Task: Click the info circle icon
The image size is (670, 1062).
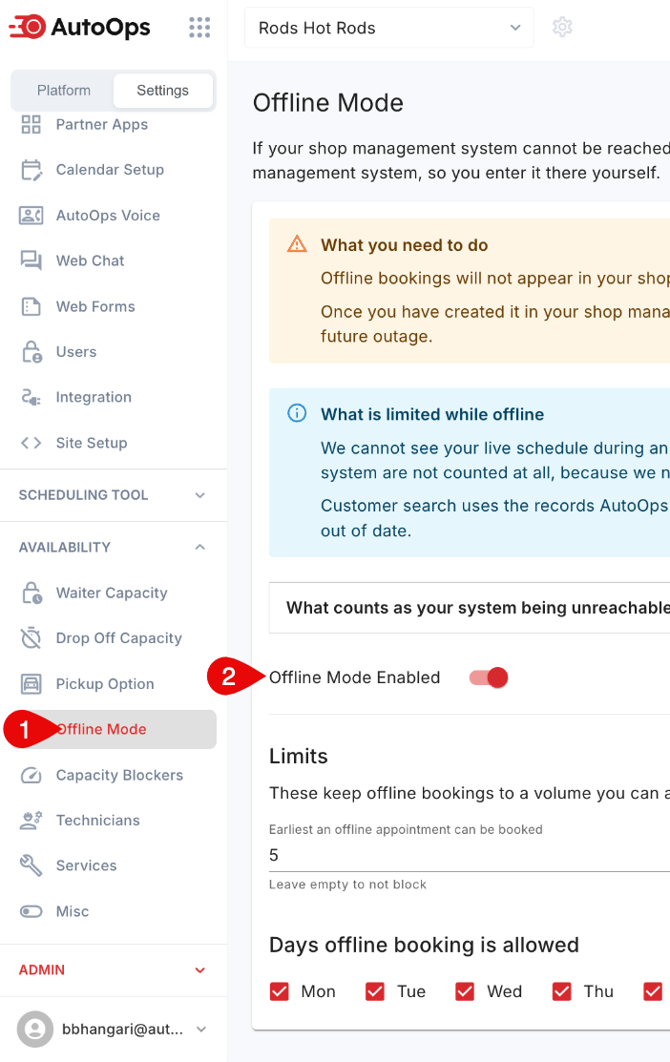Action: click(297, 413)
